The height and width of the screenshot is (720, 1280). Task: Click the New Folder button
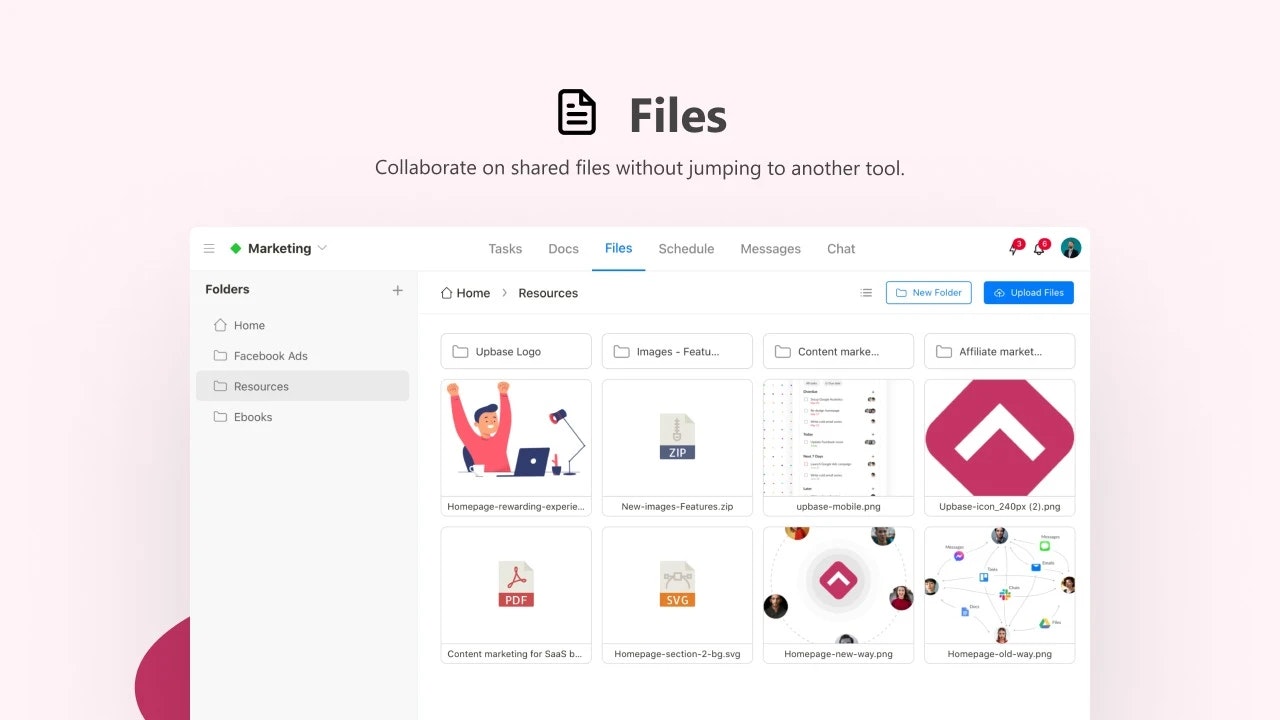click(929, 293)
